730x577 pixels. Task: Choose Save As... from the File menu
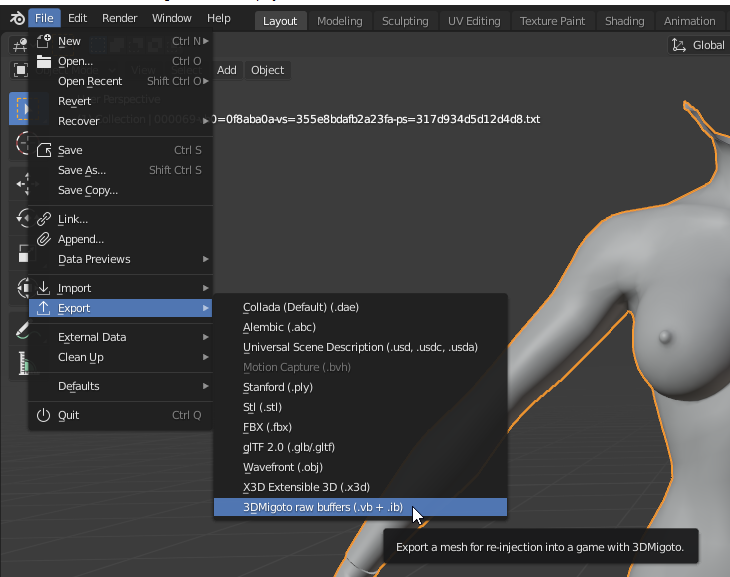pos(121,170)
